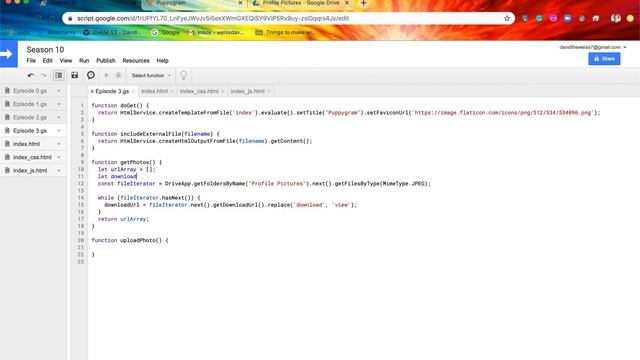Click 'urlArray' in the return statement
Viewport: 640px width, 360px height.
tap(133, 219)
